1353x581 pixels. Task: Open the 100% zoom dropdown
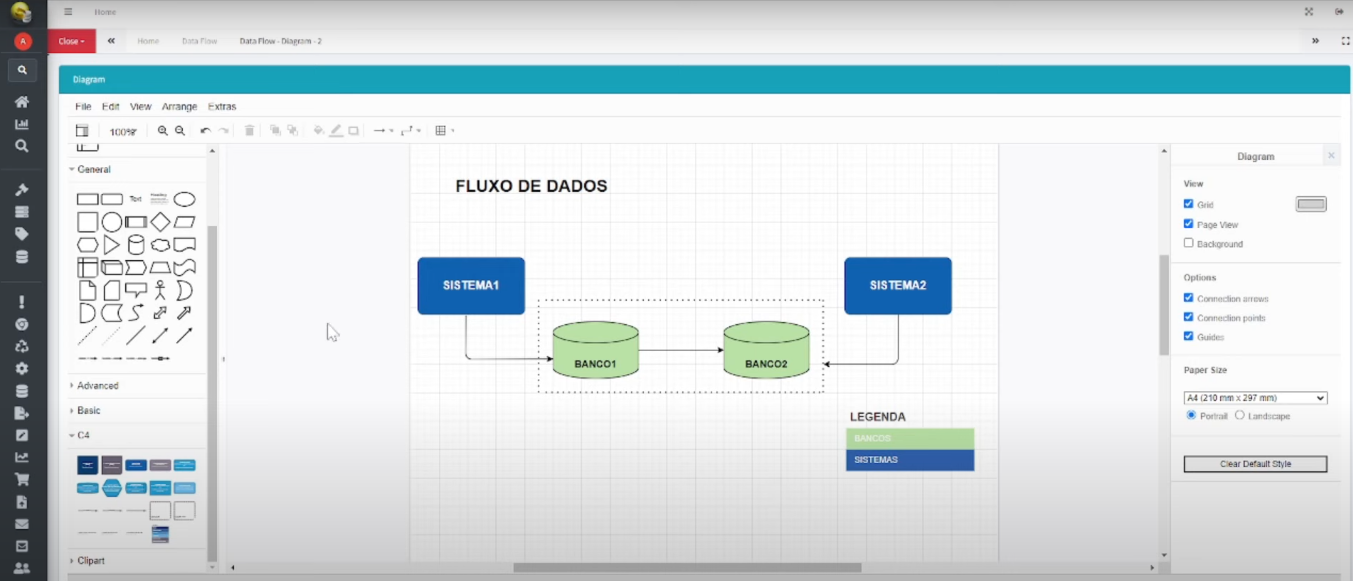pos(124,131)
